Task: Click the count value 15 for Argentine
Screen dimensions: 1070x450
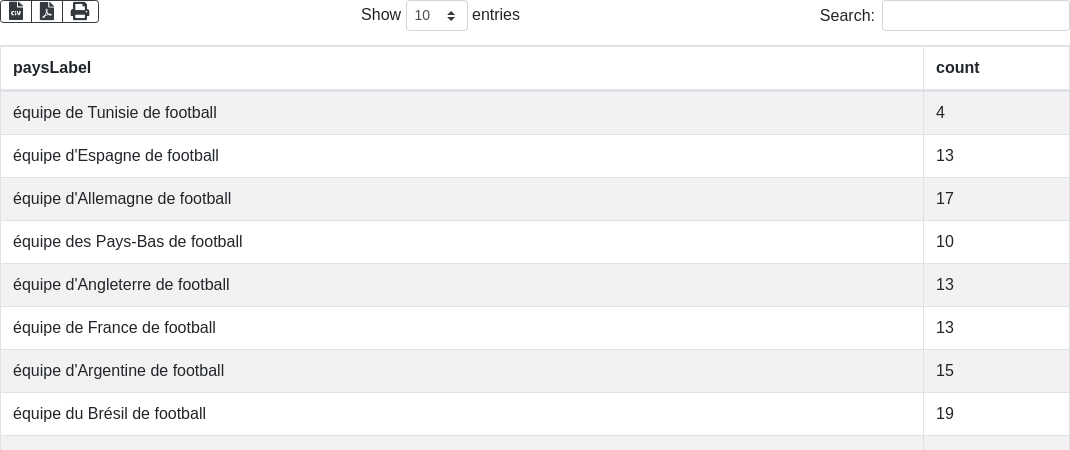Action: coord(945,371)
